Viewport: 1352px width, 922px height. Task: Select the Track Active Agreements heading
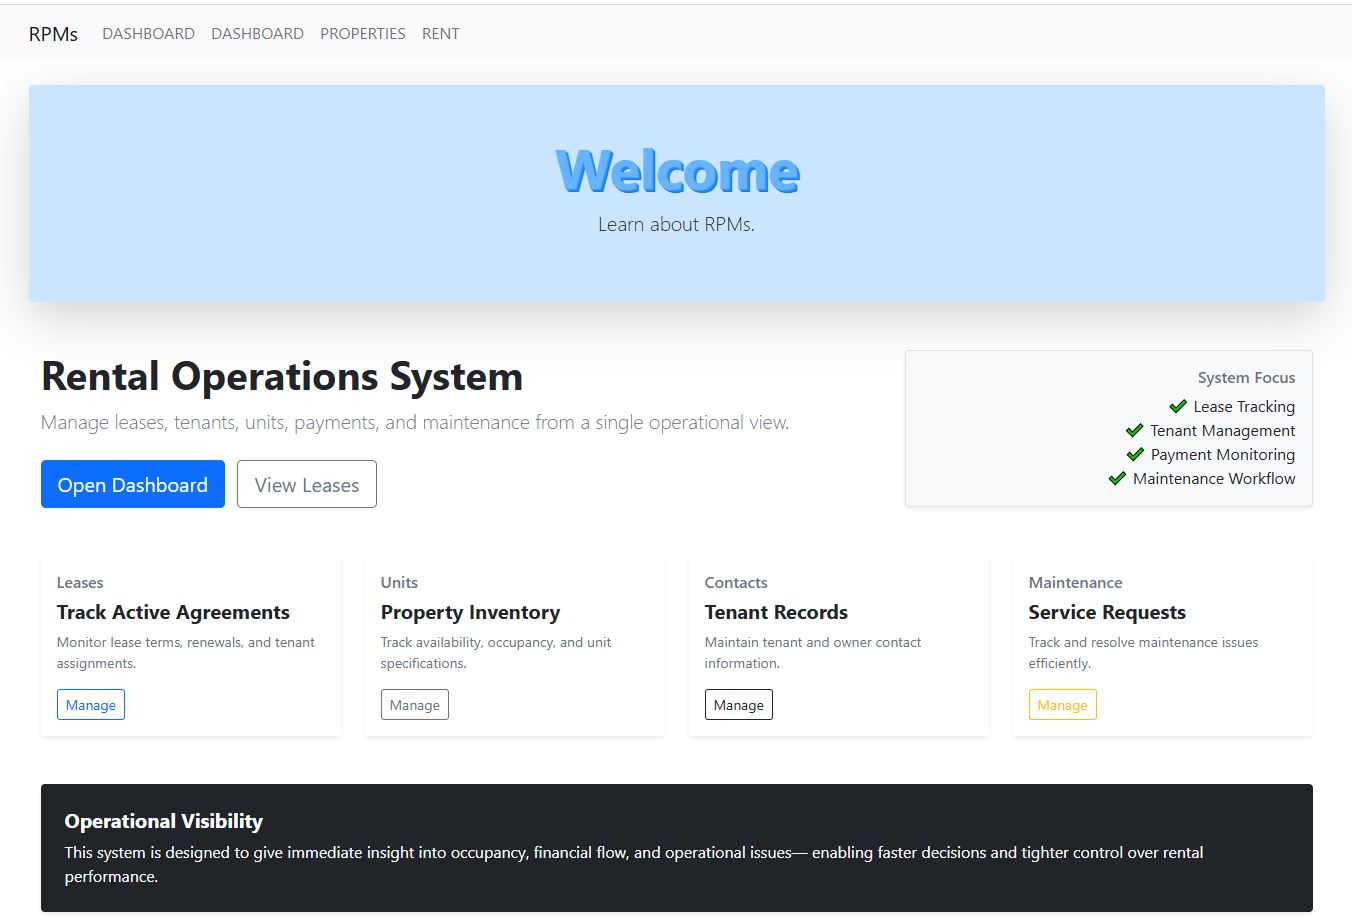pos(173,612)
